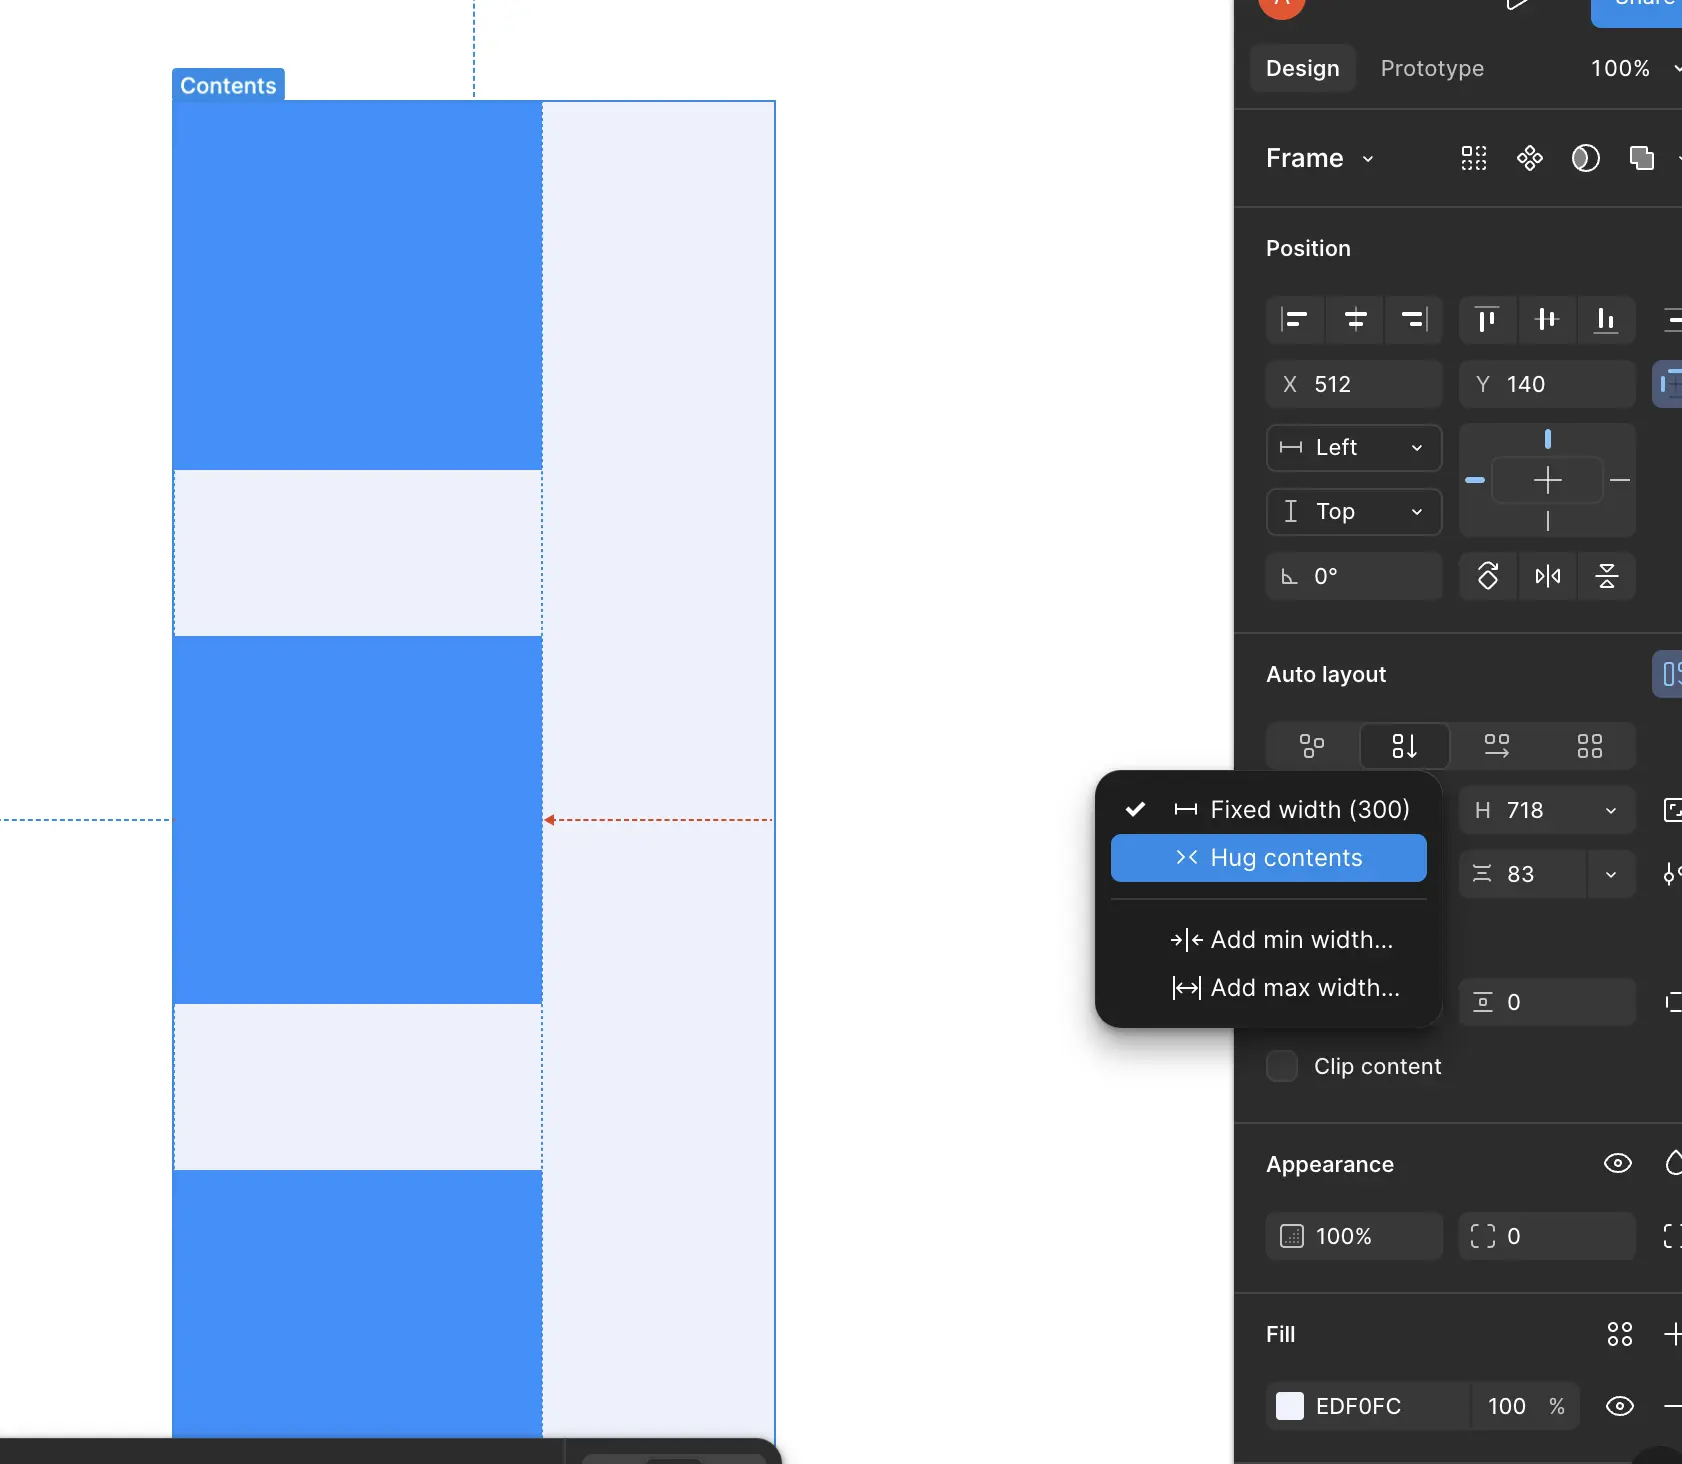Choose Hug contents from the menu

click(x=1268, y=858)
